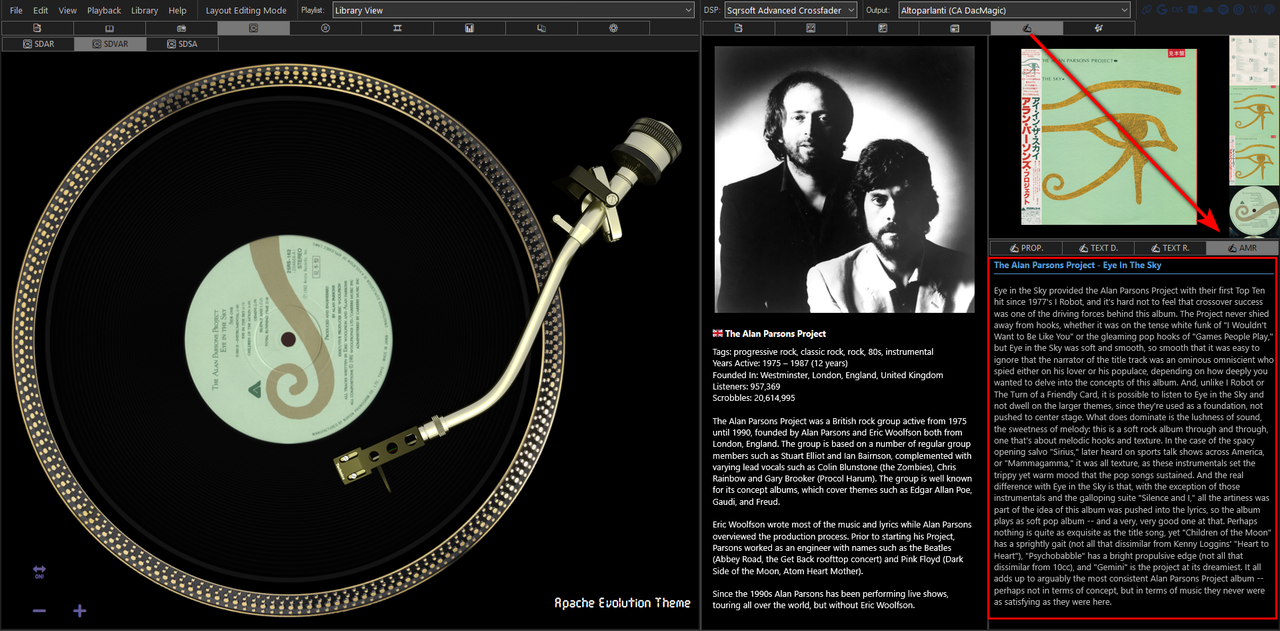Open the View menu
1280x631 pixels.
click(68, 10)
